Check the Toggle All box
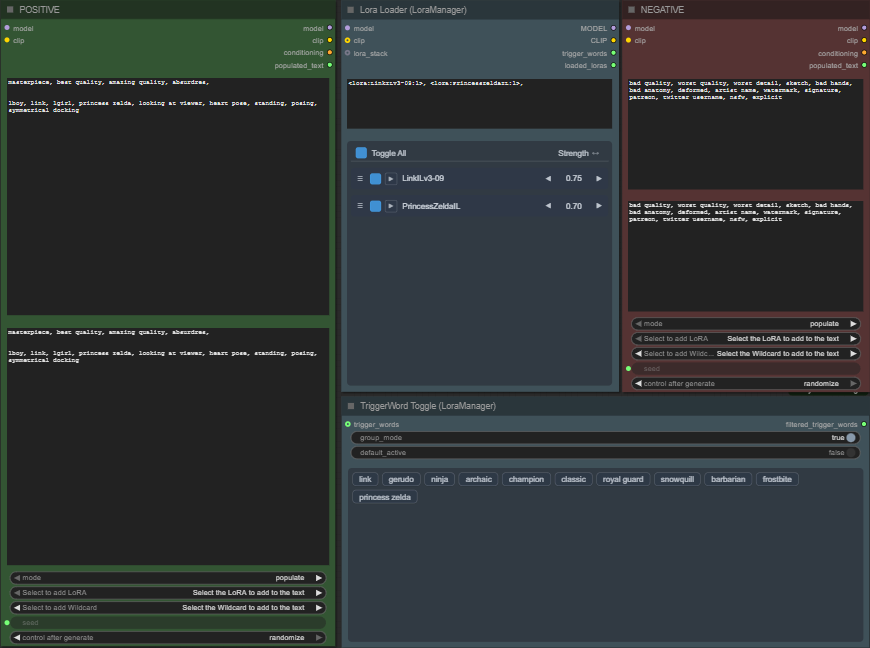The width and height of the screenshot is (870, 648). pos(361,153)
